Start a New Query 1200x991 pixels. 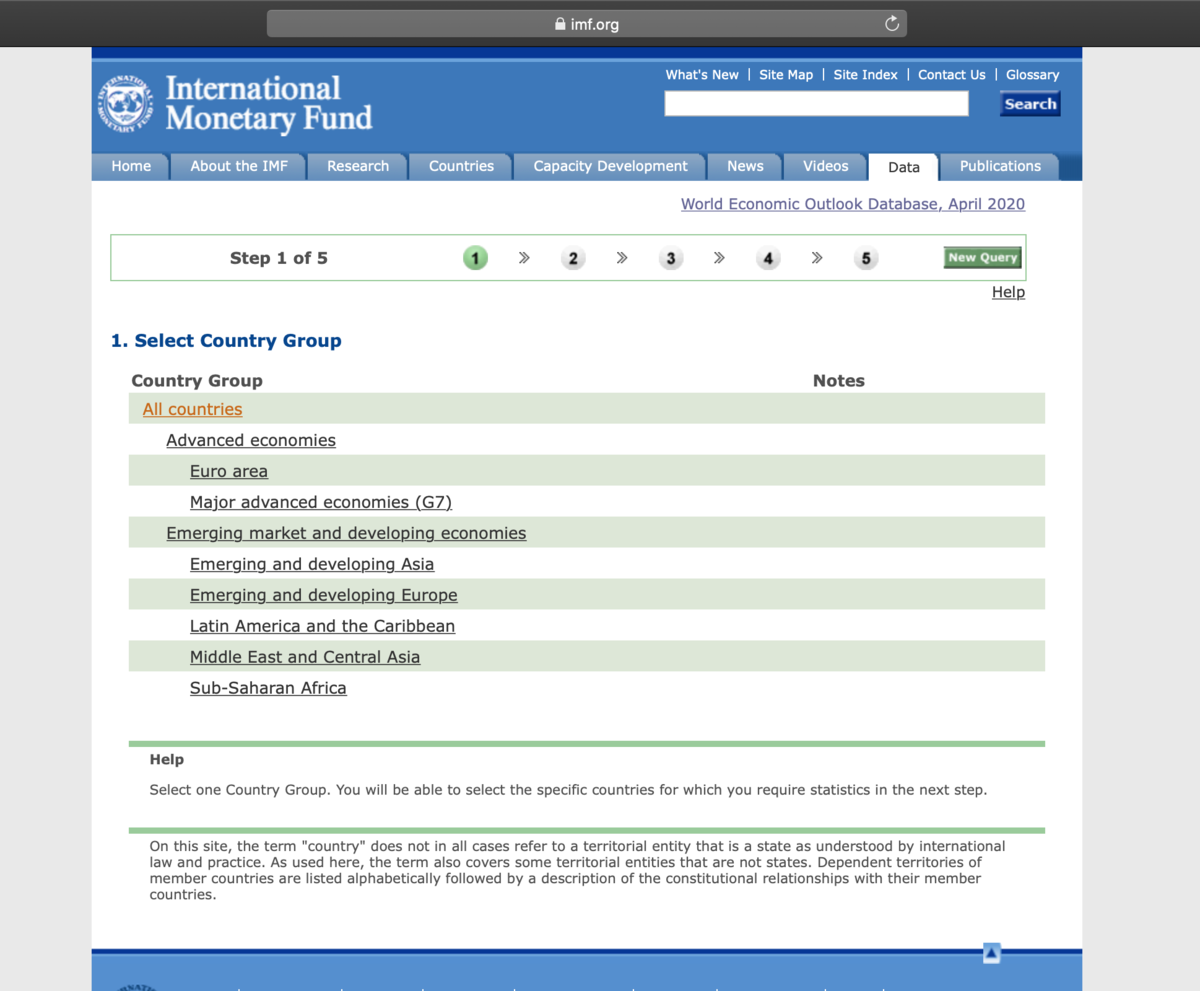pos(983,258)
